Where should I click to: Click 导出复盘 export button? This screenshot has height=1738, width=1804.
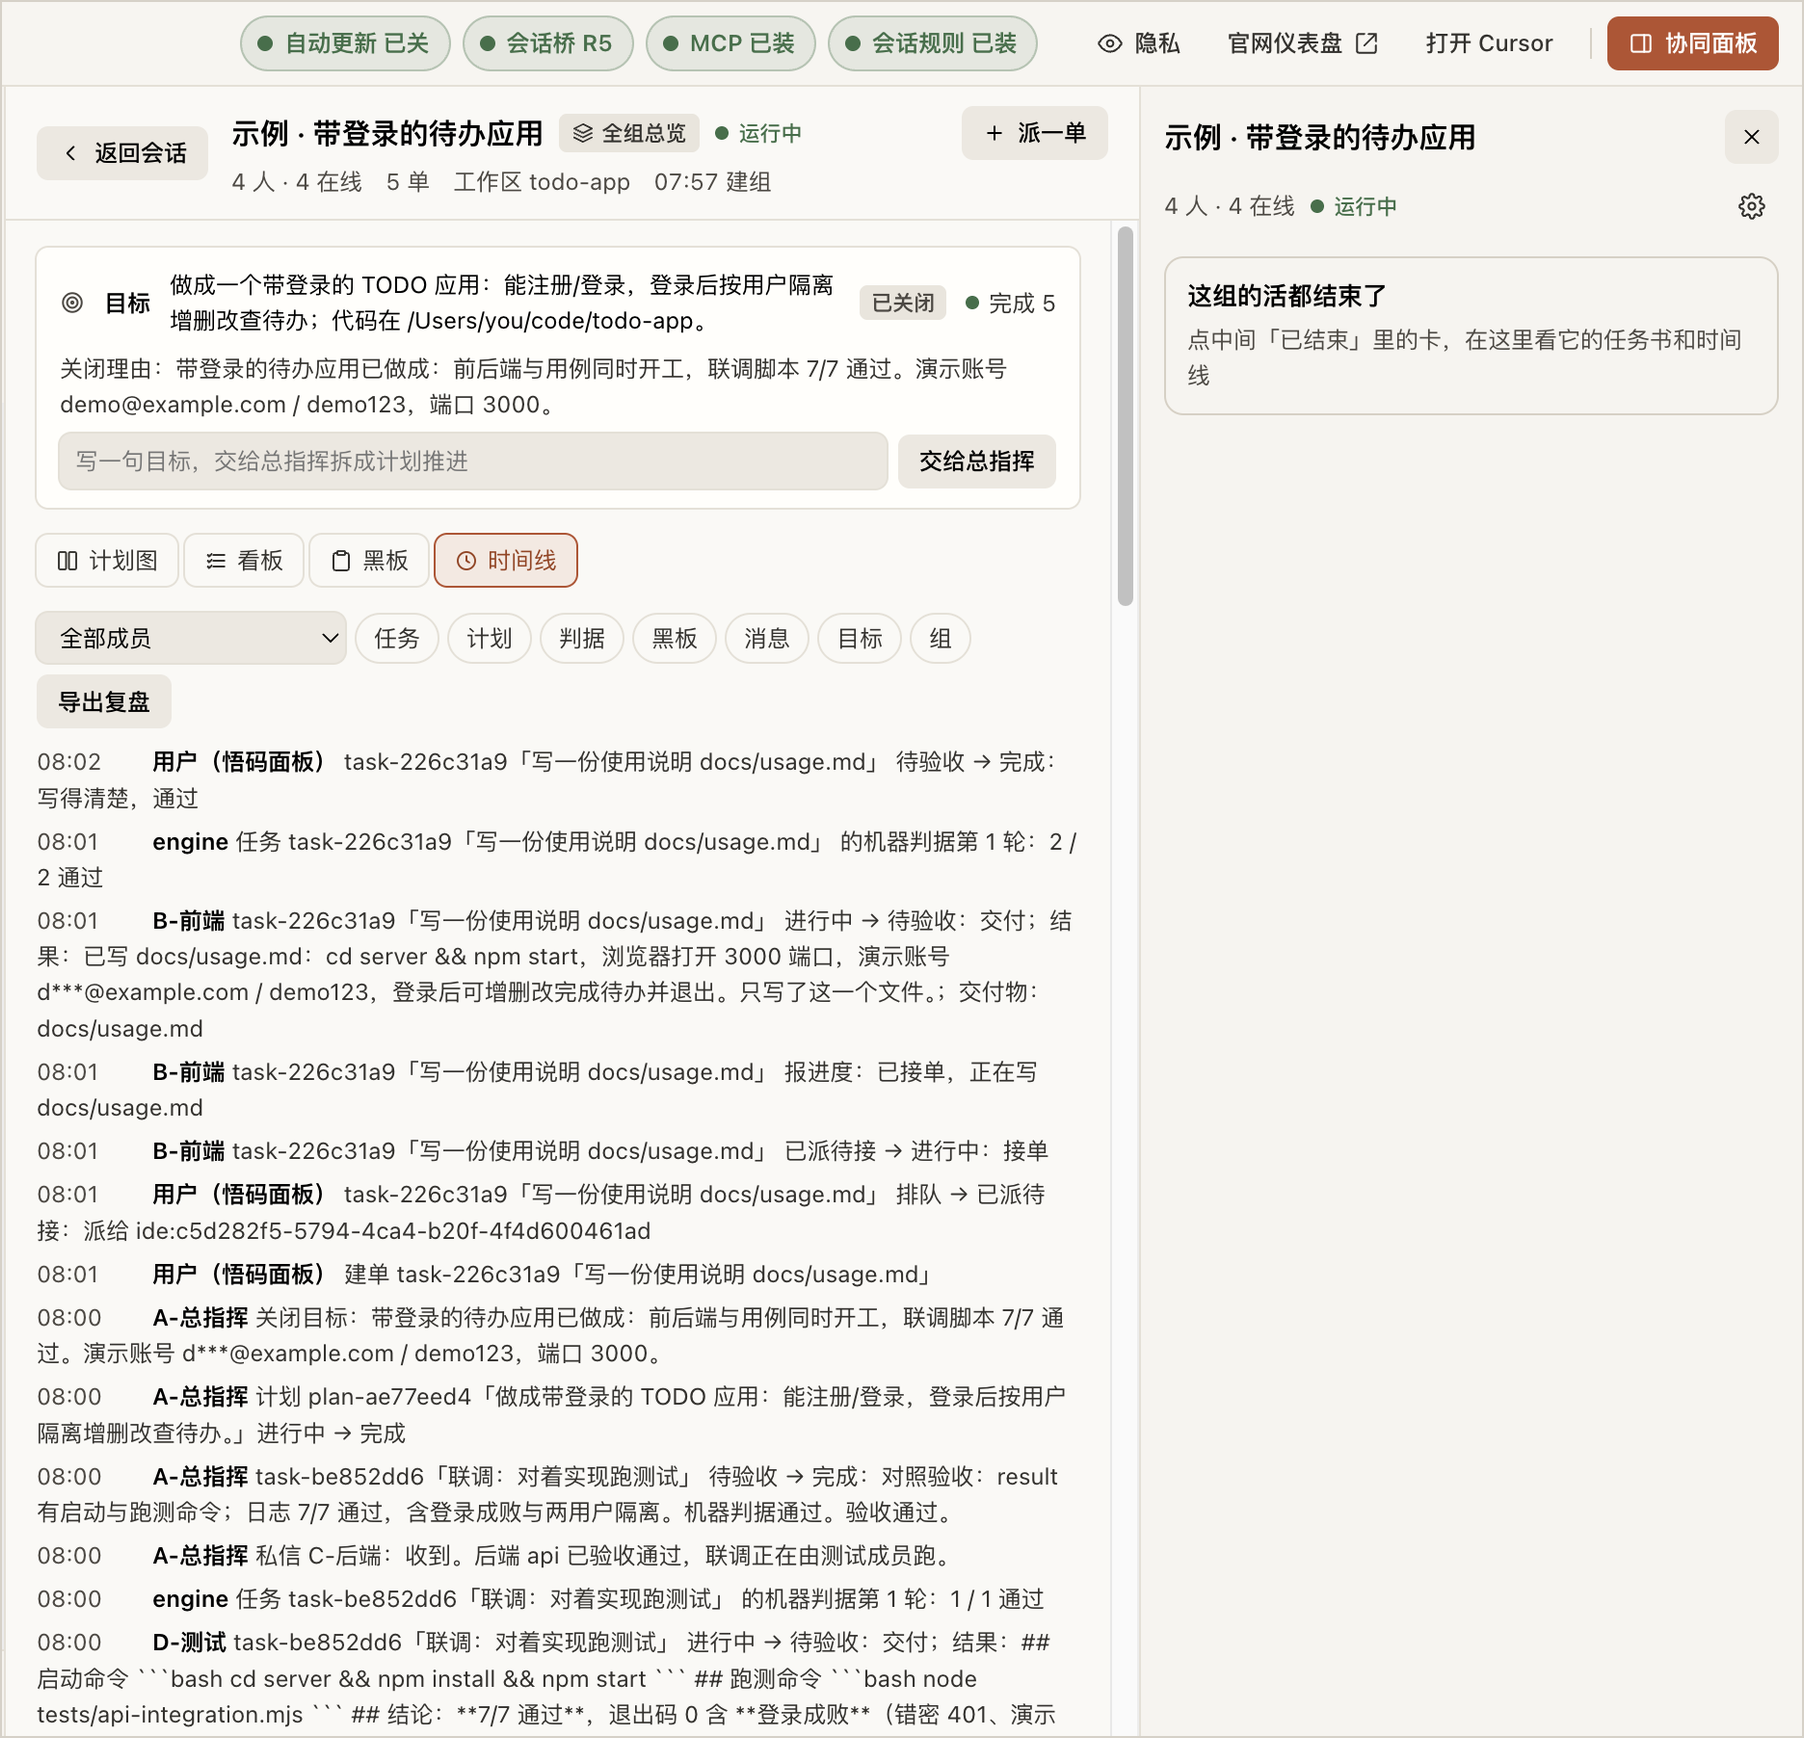point(104,702)
